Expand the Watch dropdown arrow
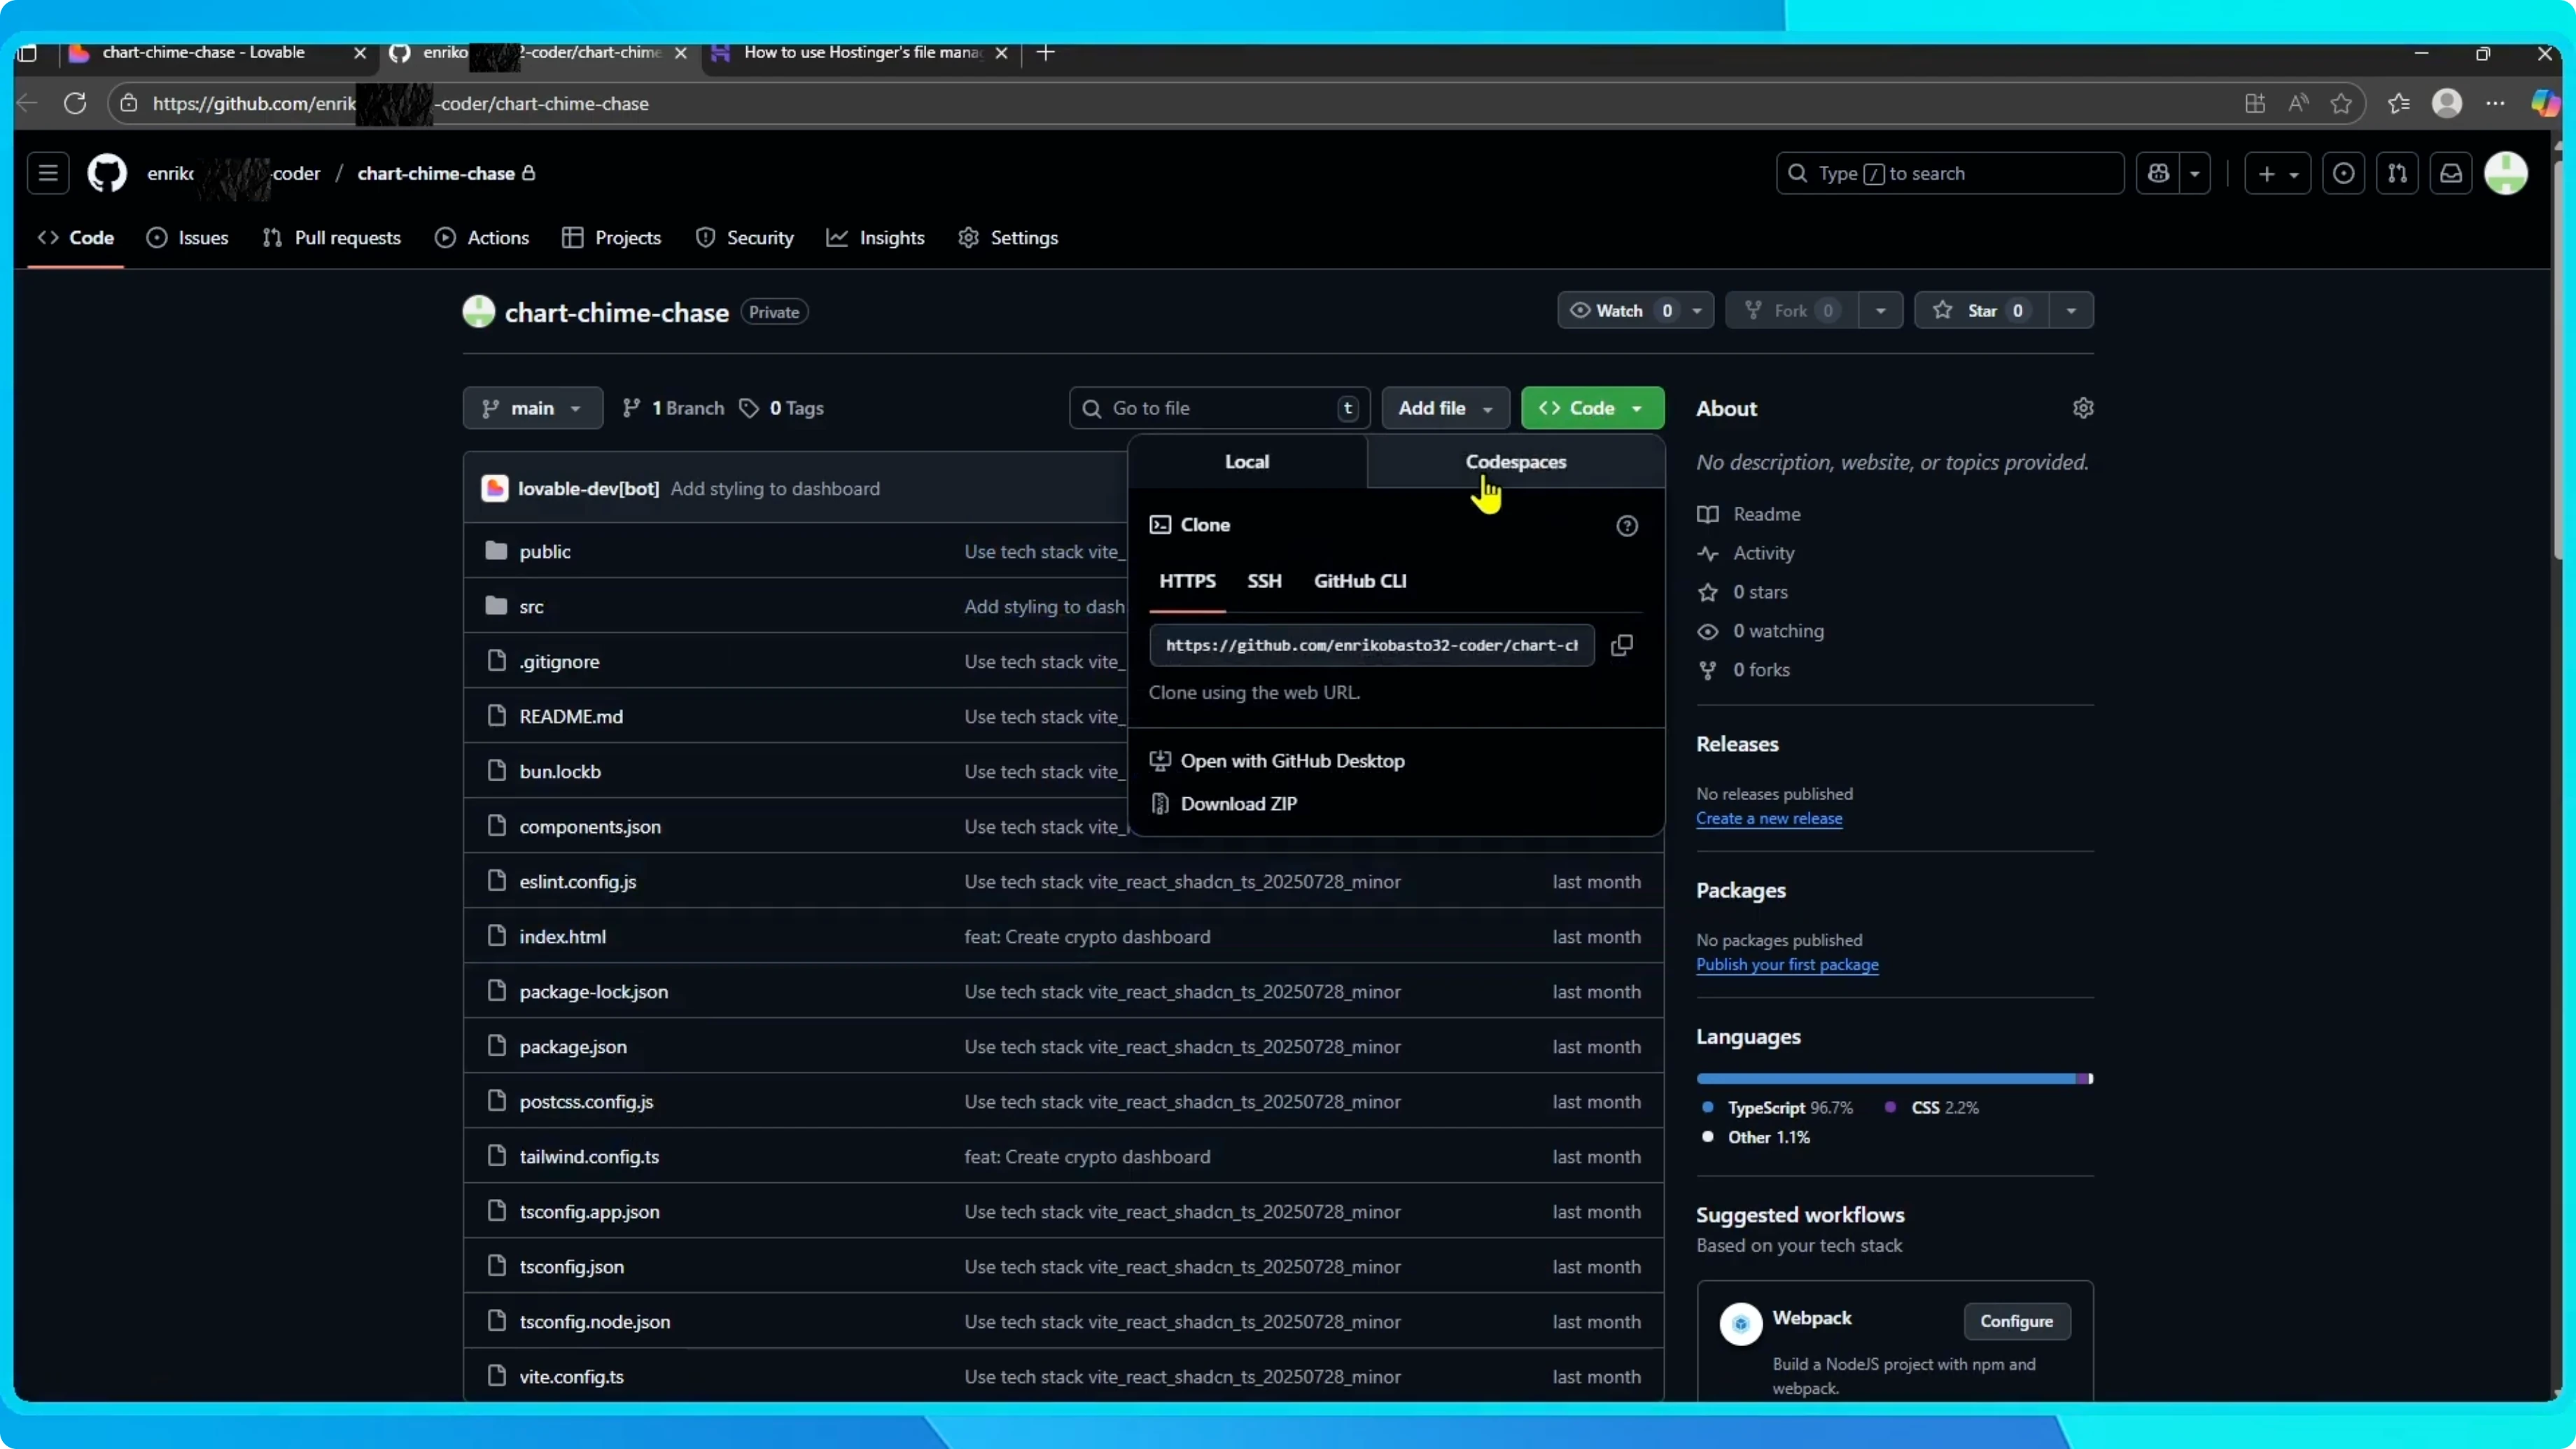This screenshot has height=1449, width=2576. 1697,310
